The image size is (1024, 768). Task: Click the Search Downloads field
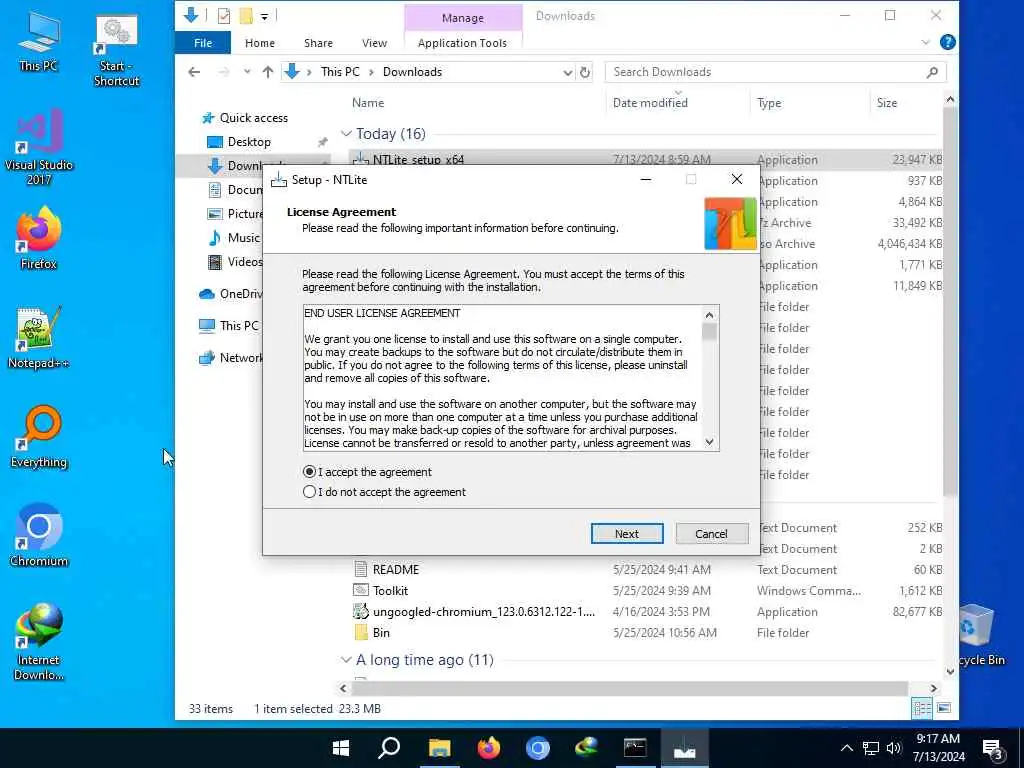[765, 72]
